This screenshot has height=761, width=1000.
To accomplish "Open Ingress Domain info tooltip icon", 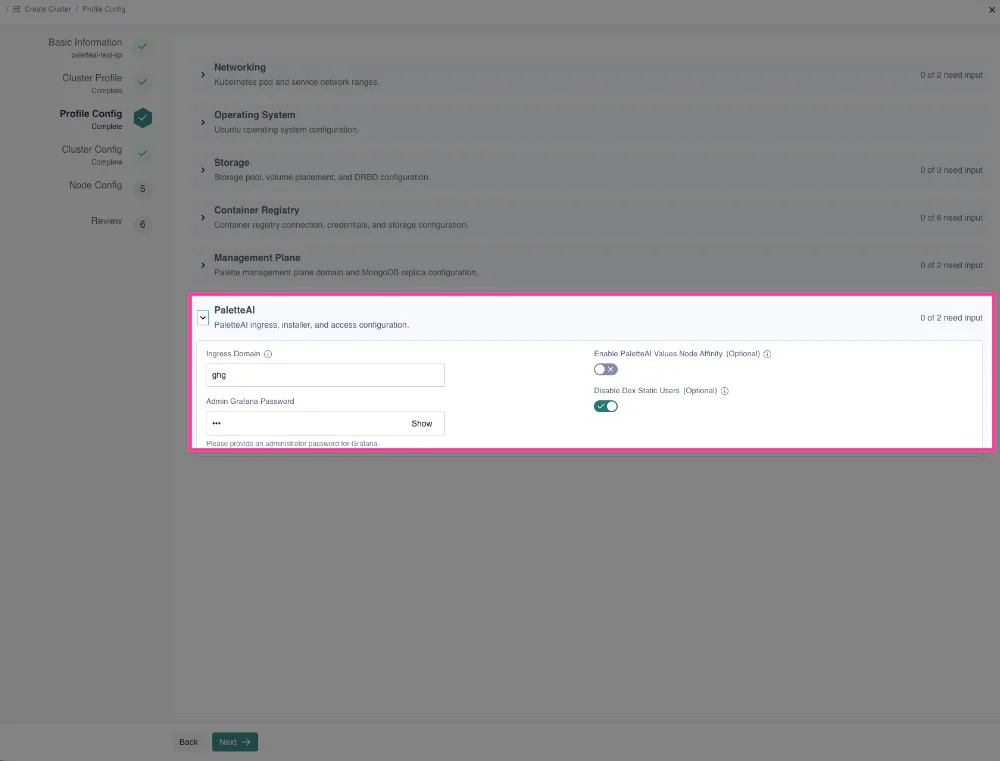I will (x=268, y=354).
